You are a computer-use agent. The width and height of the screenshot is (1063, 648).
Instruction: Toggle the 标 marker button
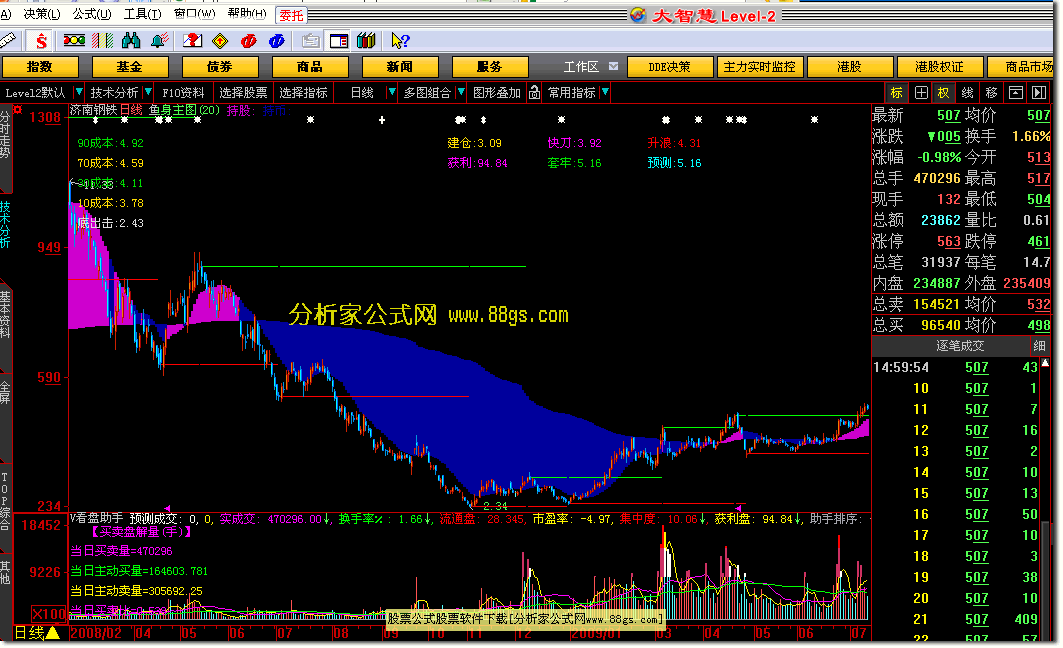pos(897,93)
